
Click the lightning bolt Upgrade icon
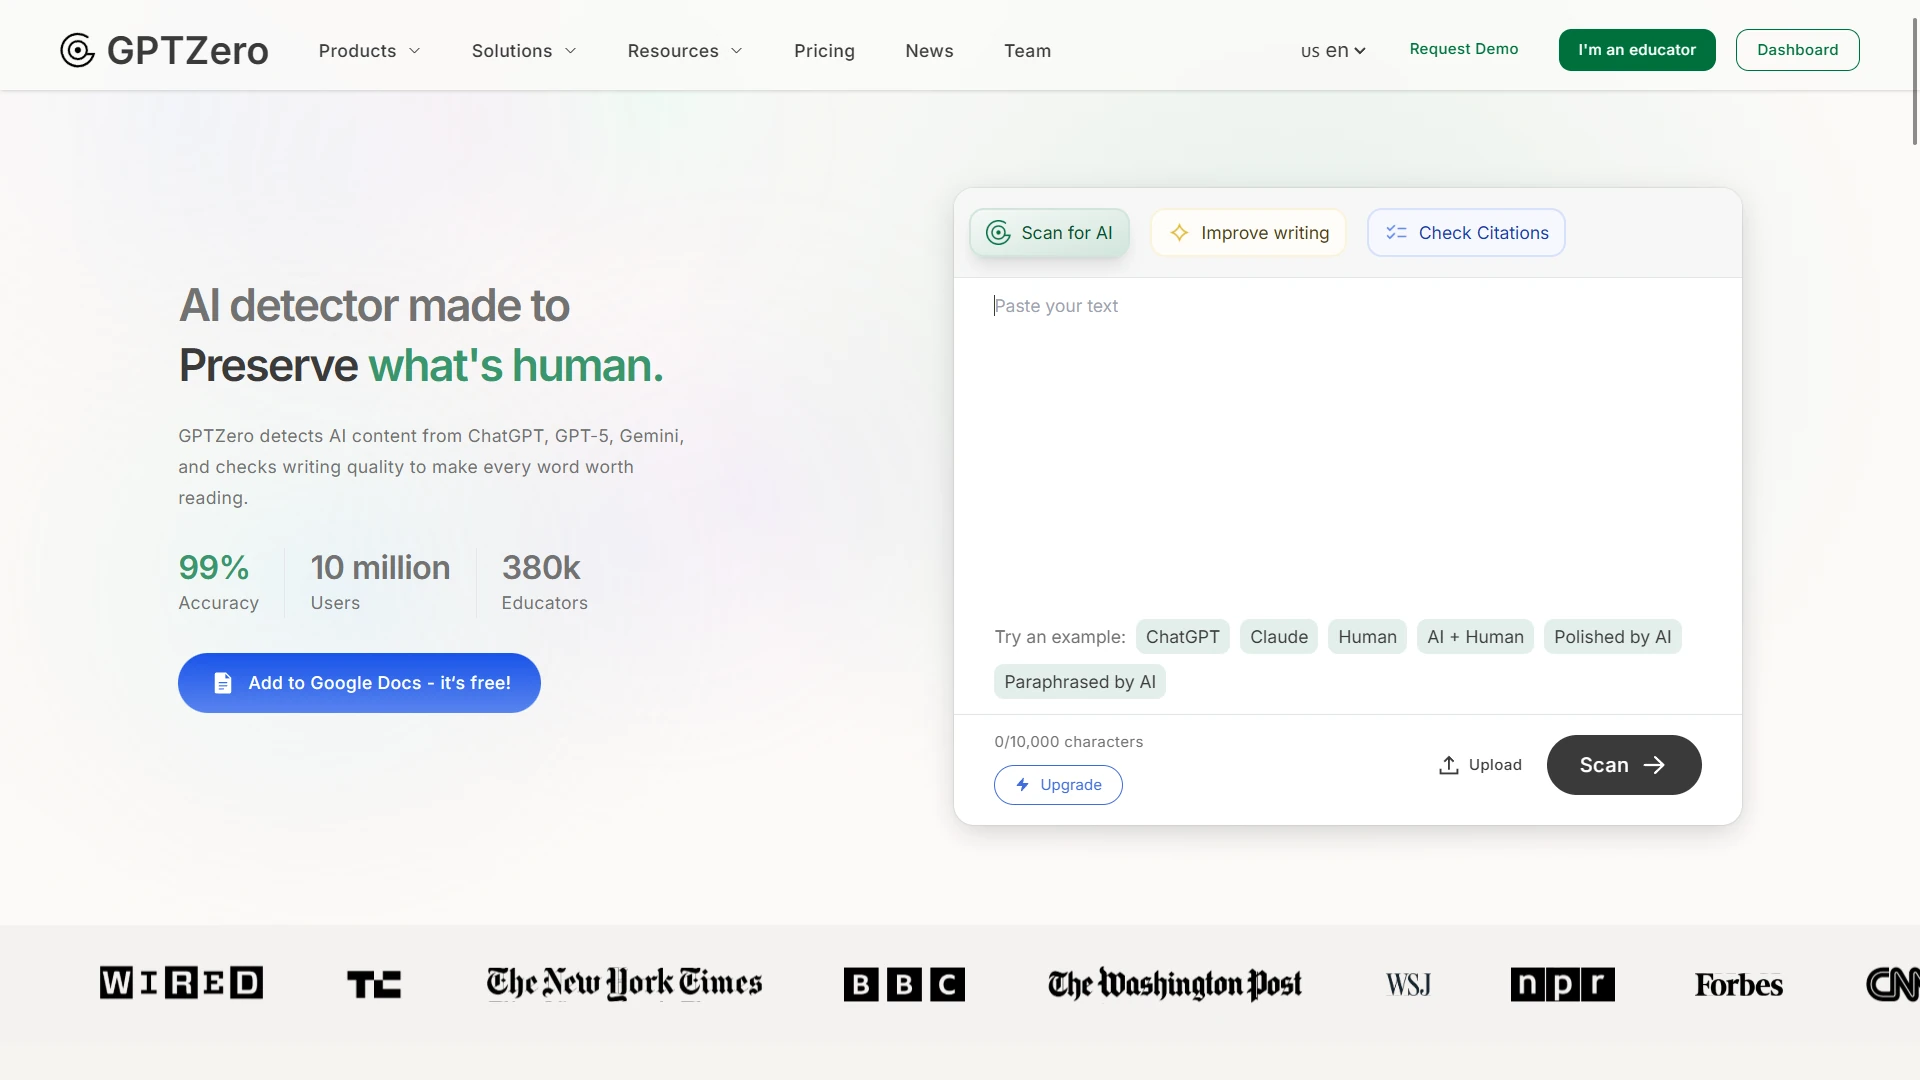(x=1022, y=785)
